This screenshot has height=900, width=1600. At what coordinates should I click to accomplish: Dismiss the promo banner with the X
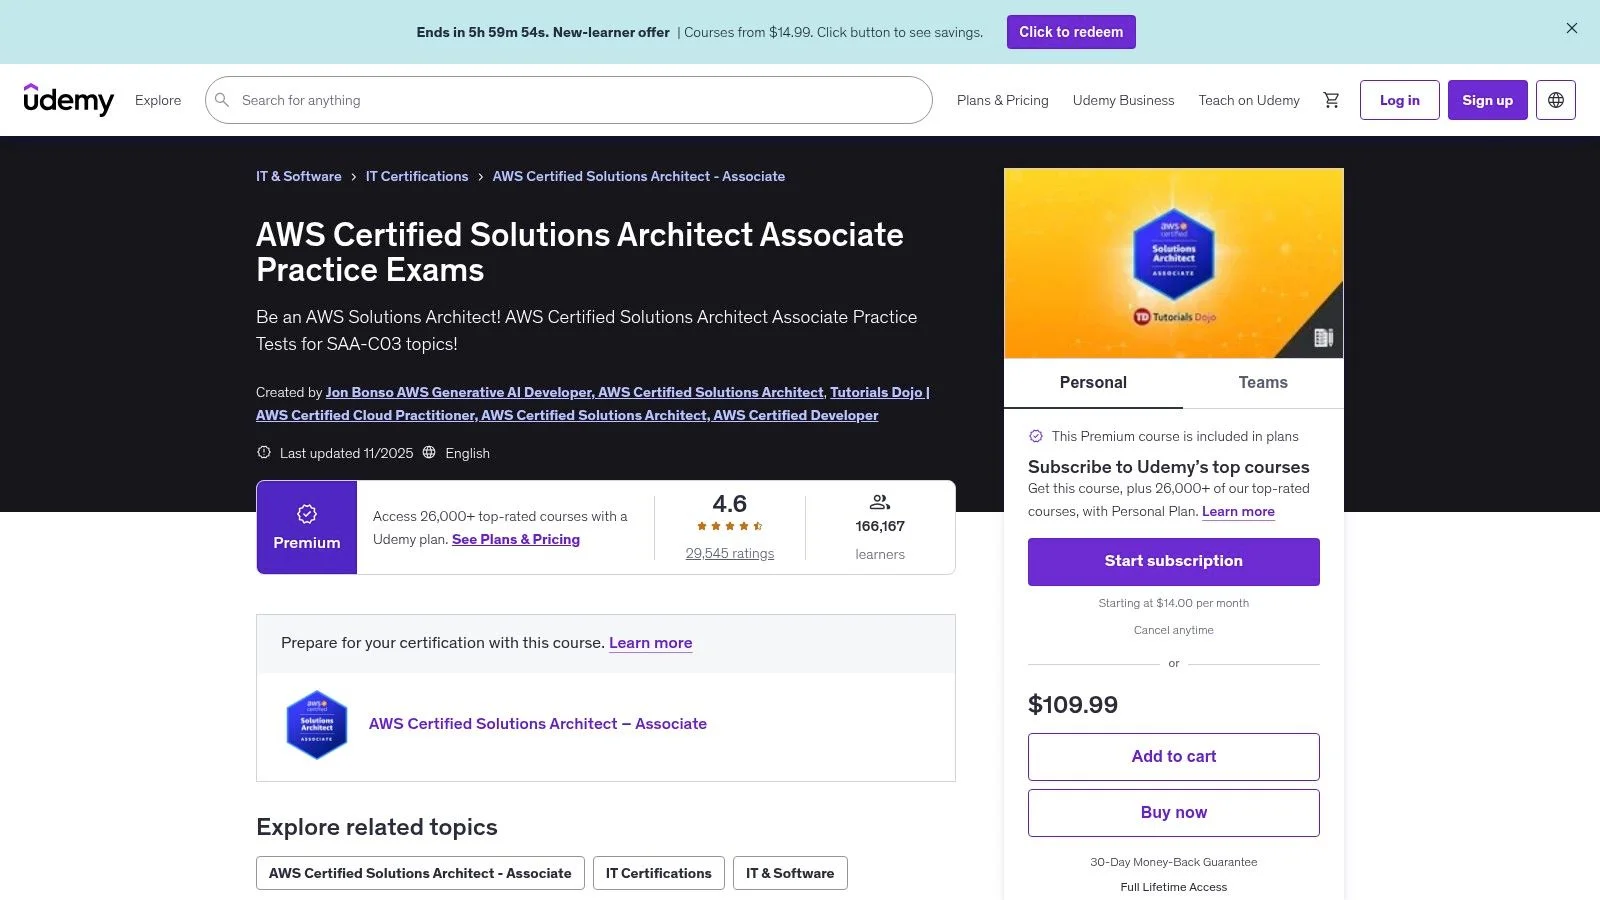tap(1572, 28)
